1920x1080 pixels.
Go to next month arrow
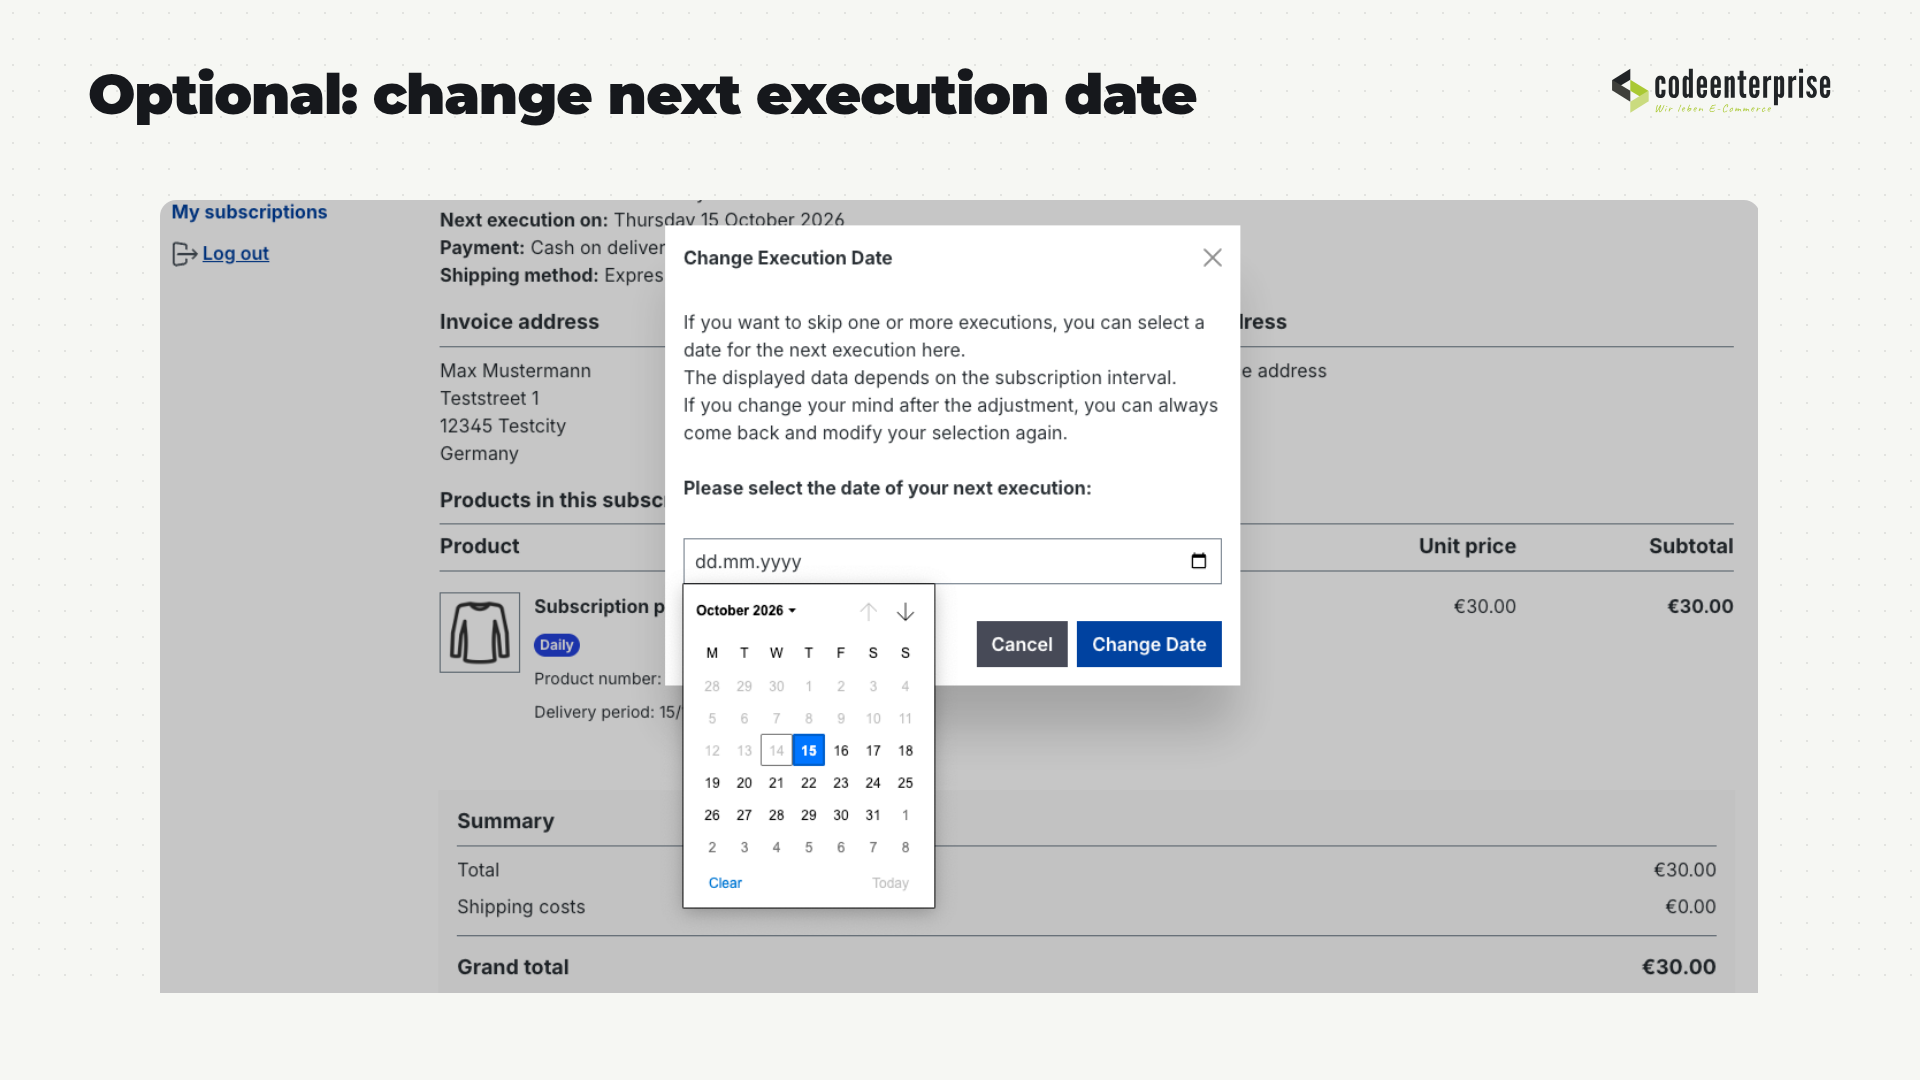click(x=905, y=611)
